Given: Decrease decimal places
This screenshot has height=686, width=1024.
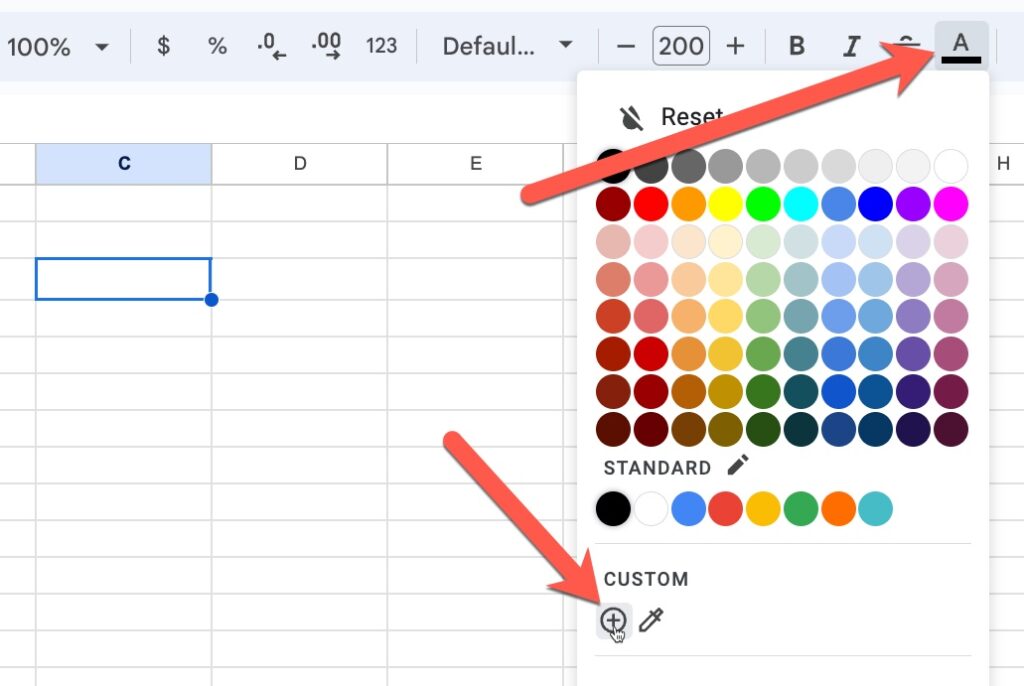Looking at the screenshot, I should [271, 46].
